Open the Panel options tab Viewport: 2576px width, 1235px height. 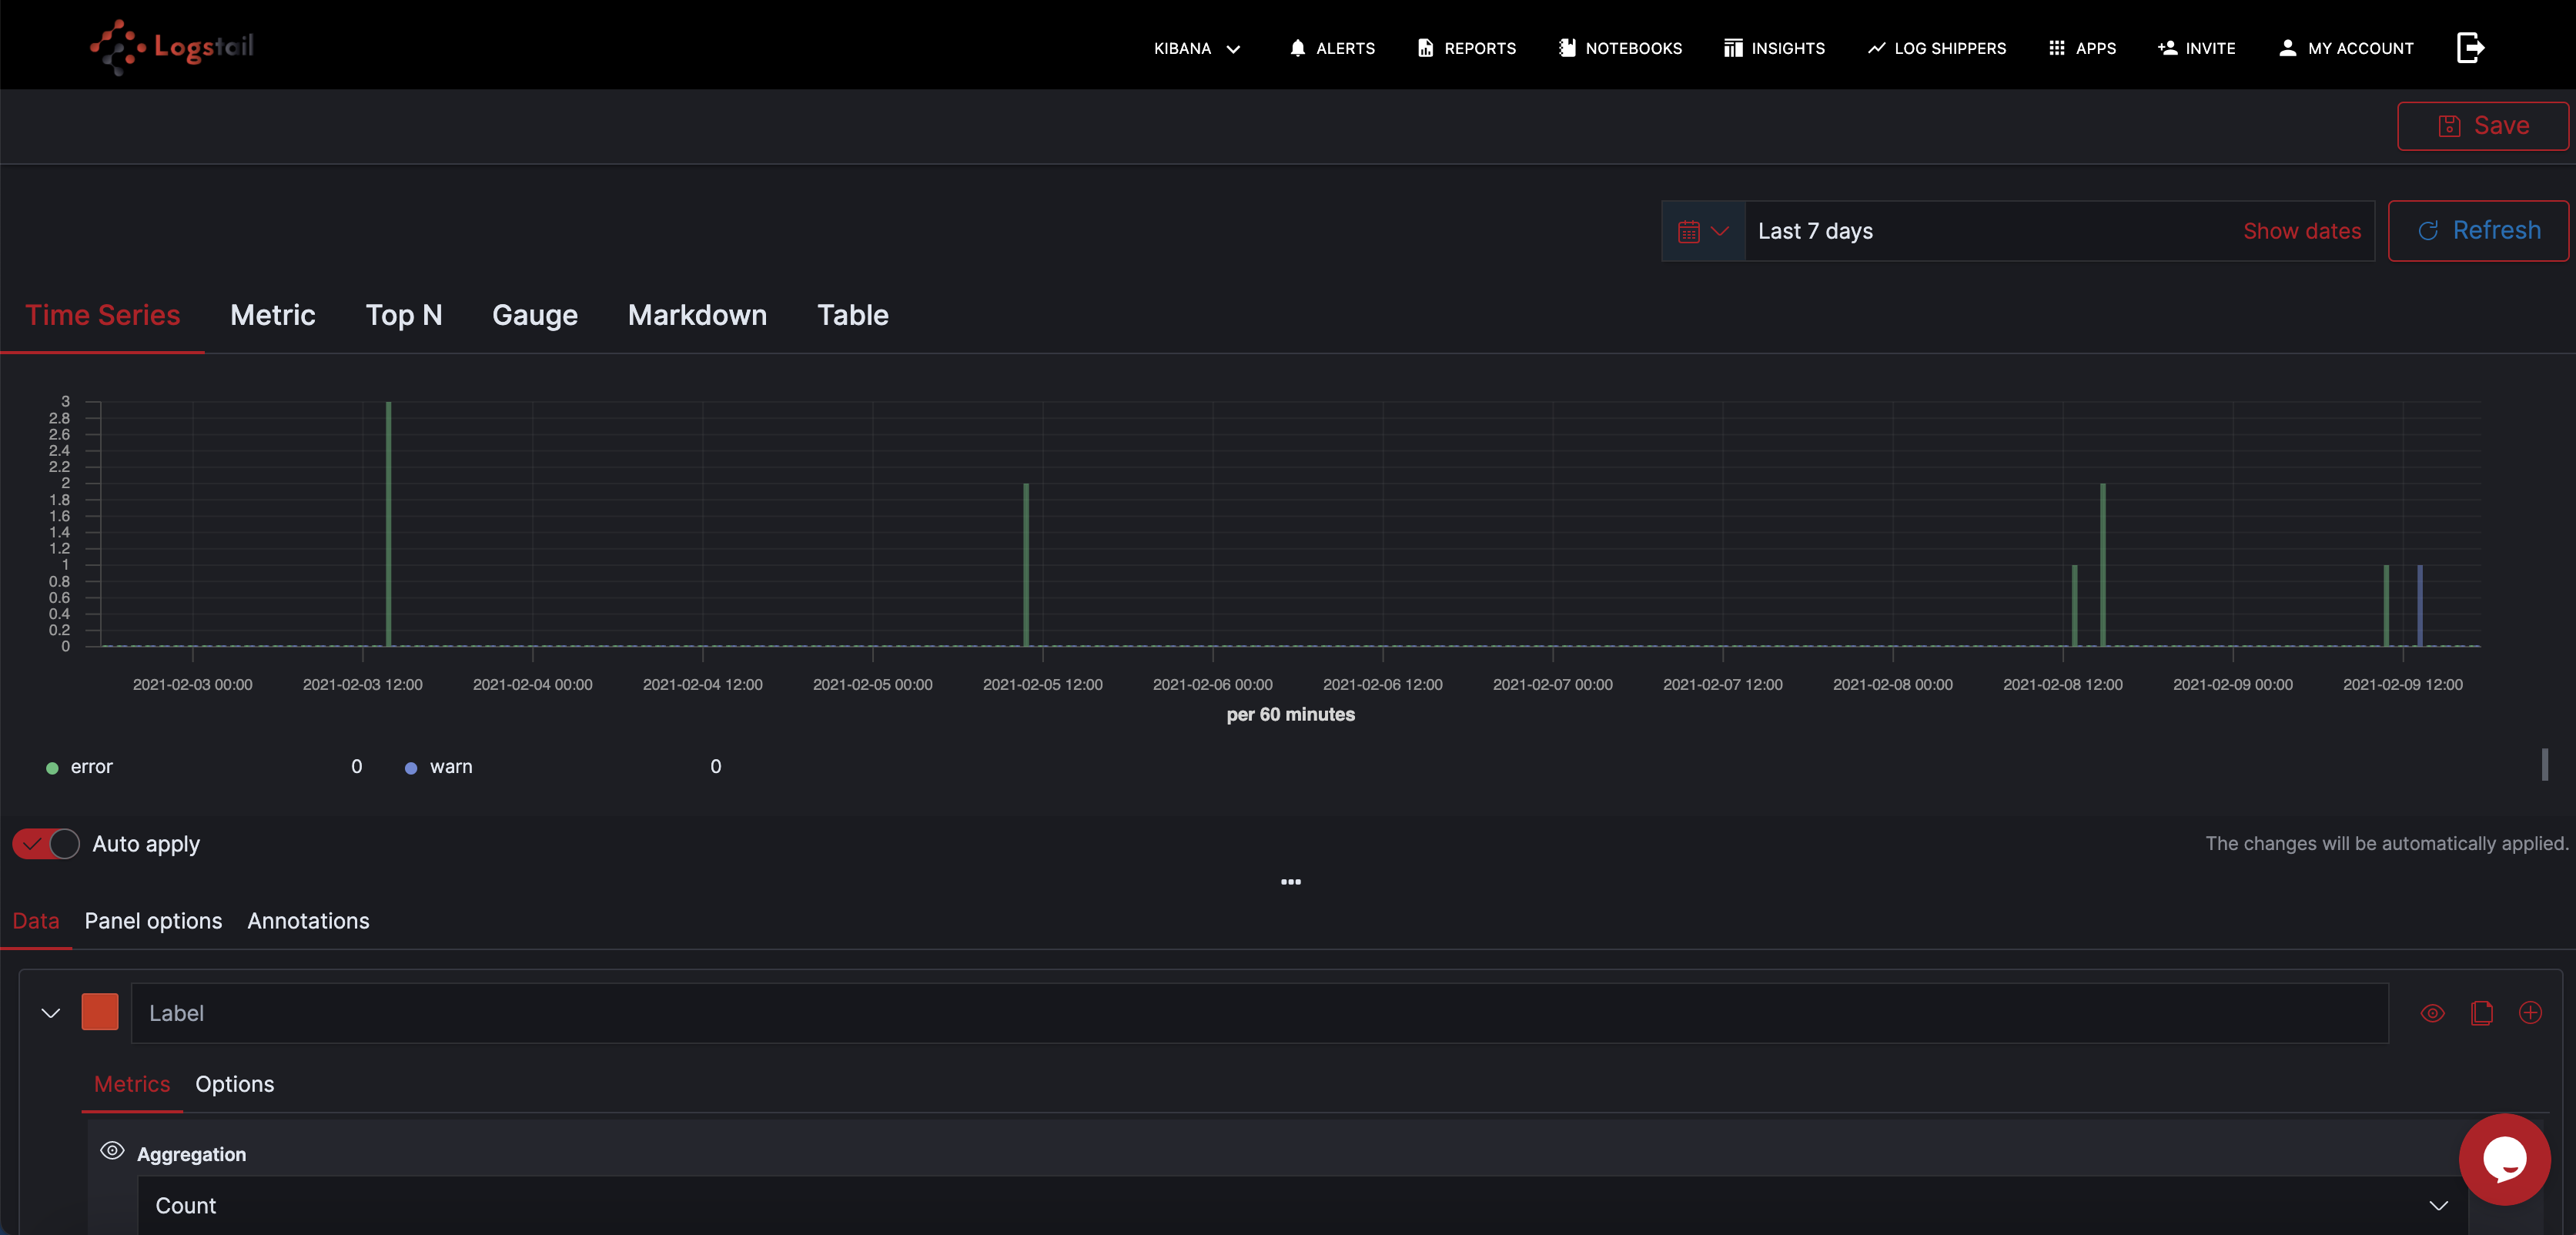pyautogui.click(x=153, y=921)
